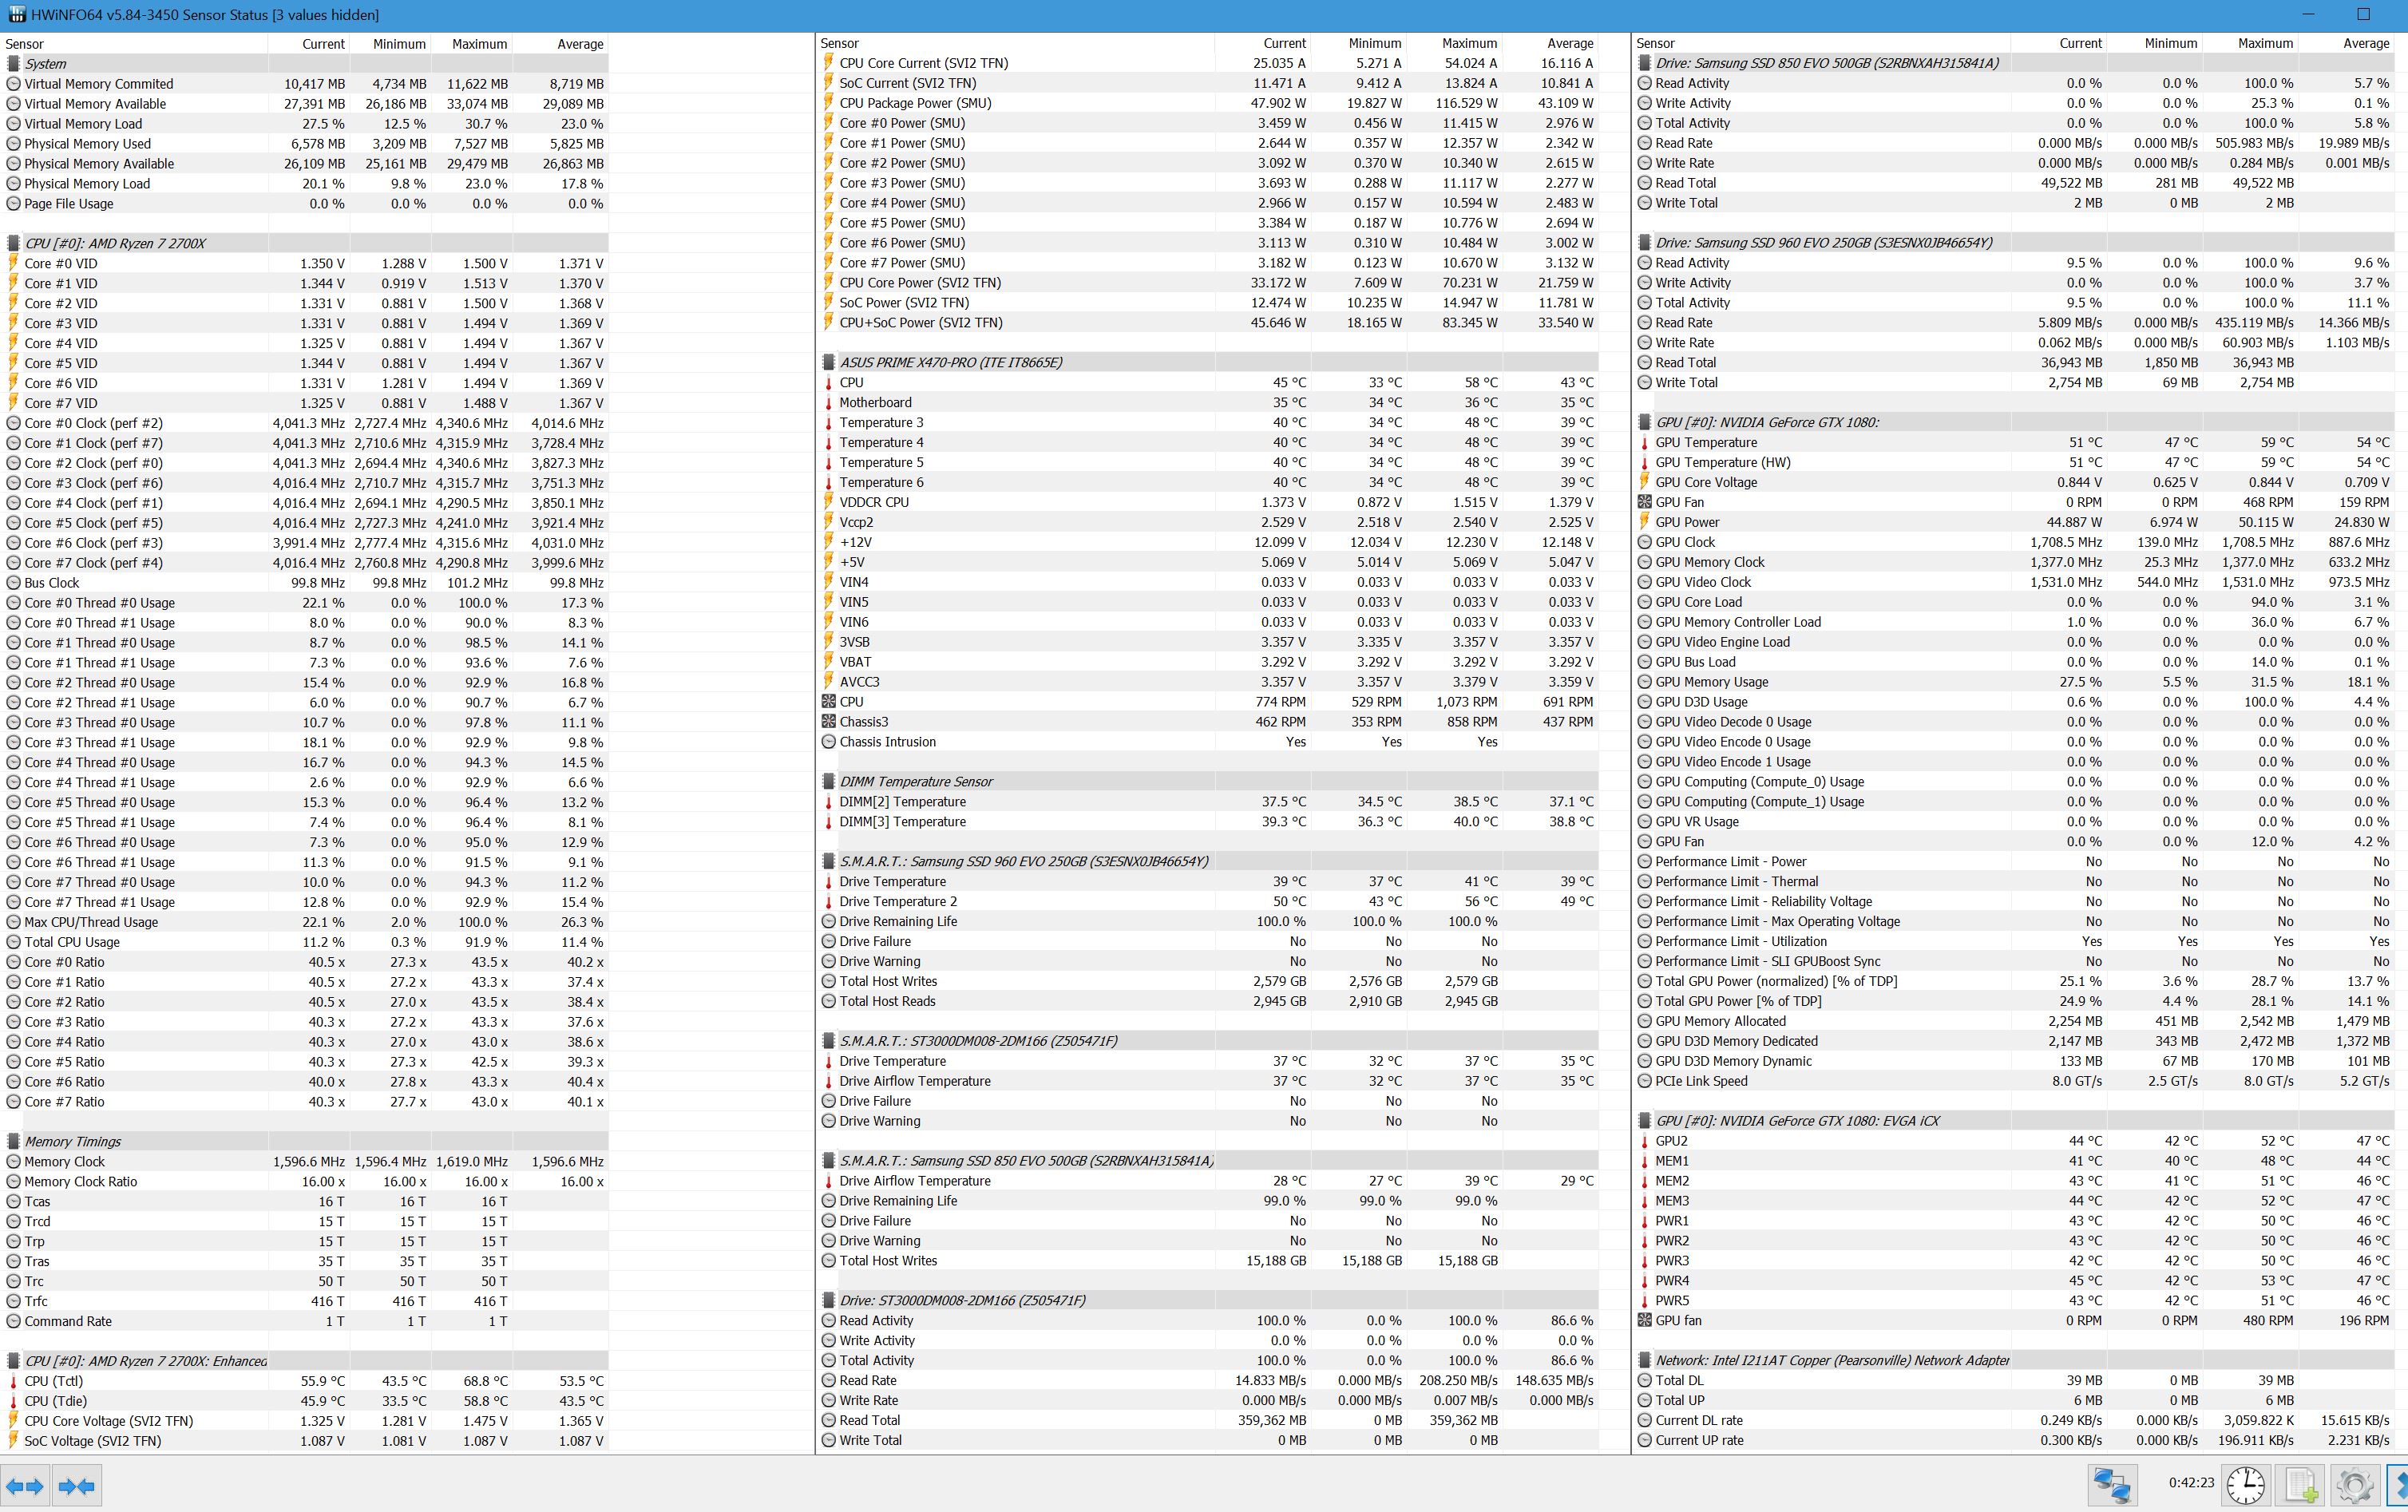Click the HWiNFO64 title bar app icon
The width and height of the screenshot is (2408, 1512).
[16, 14]
